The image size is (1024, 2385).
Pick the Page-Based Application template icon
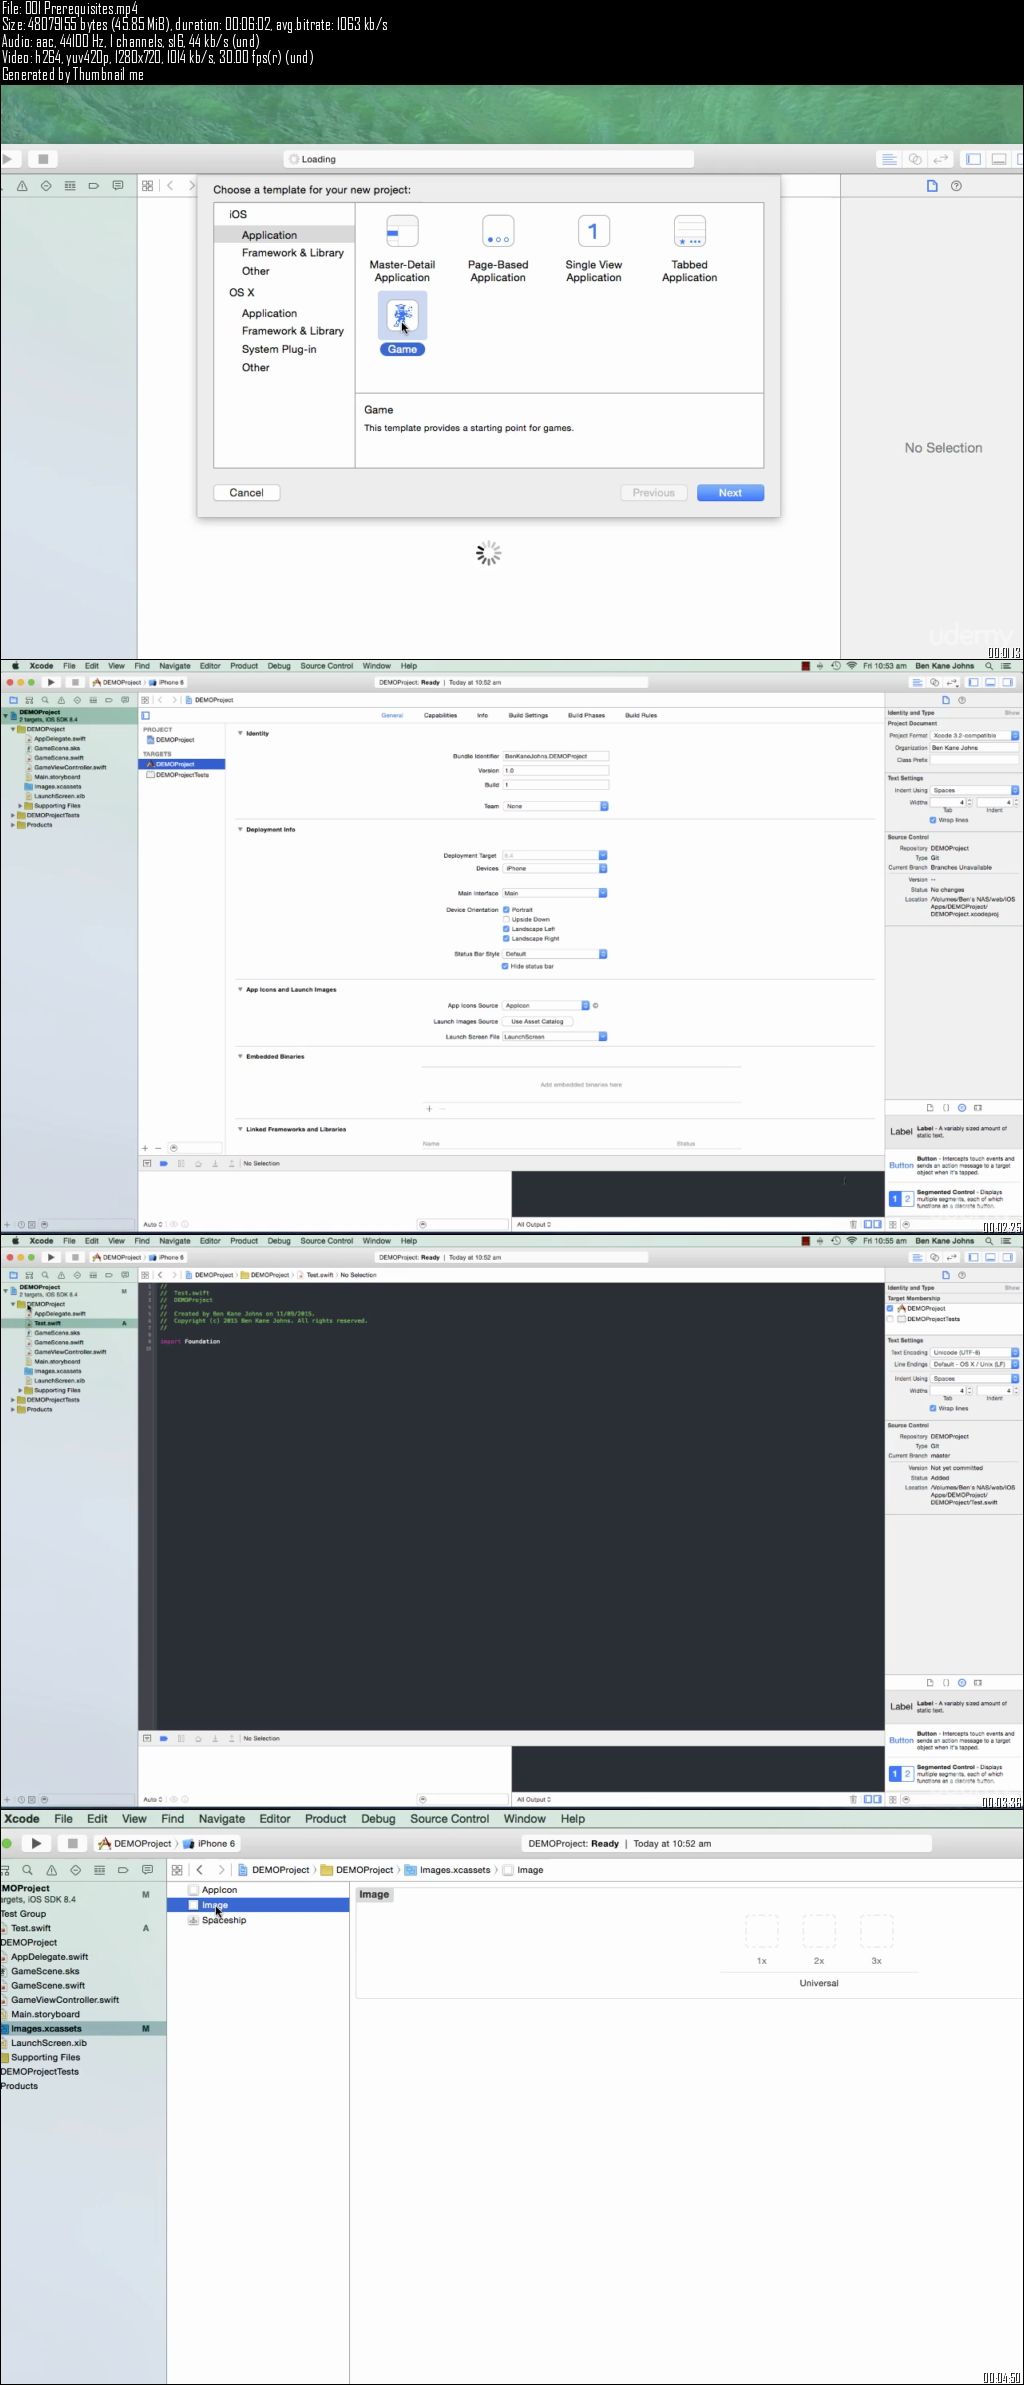click(x=498, y=232)
